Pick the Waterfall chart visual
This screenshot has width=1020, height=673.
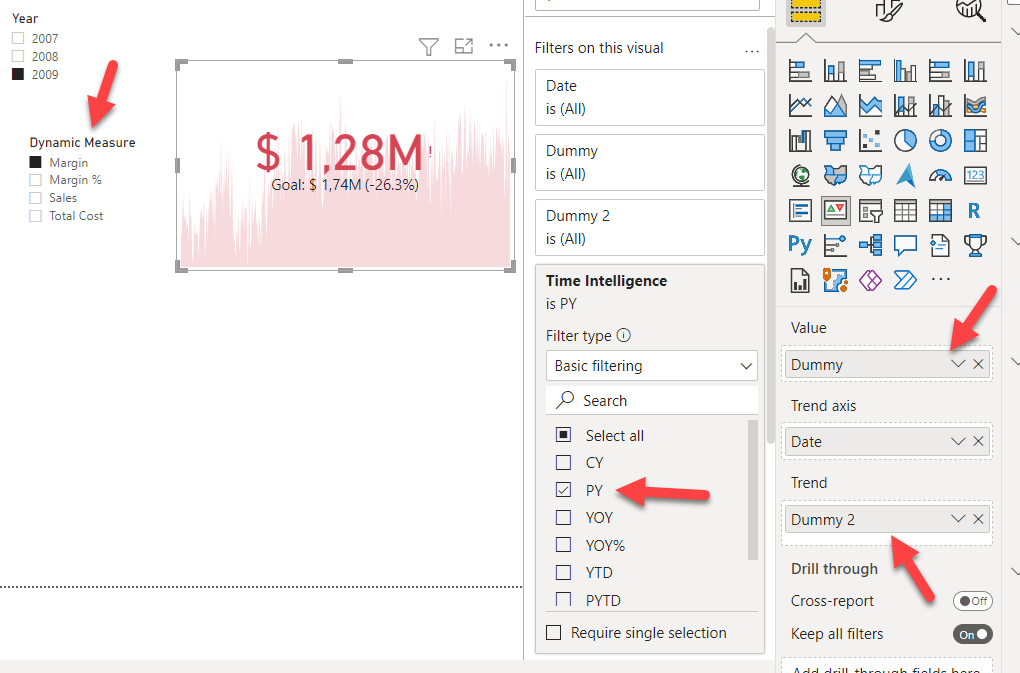[800, 140]
